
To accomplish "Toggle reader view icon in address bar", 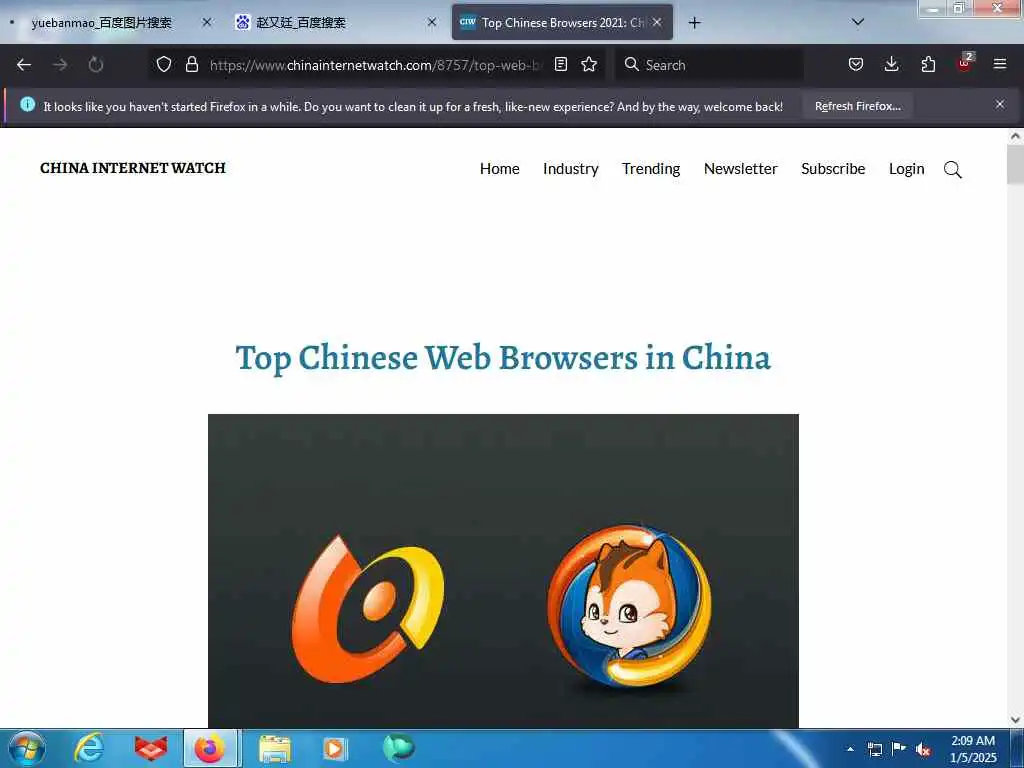I will click(x=560, y=64).
